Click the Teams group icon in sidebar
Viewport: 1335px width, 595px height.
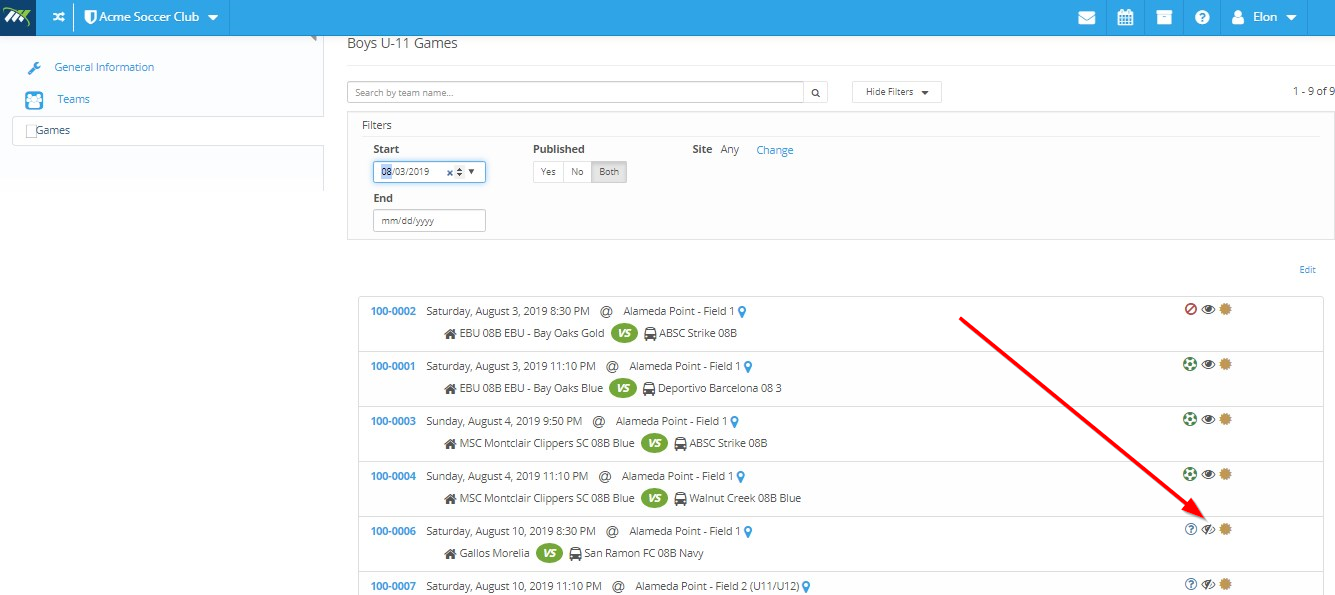point(34,100)
